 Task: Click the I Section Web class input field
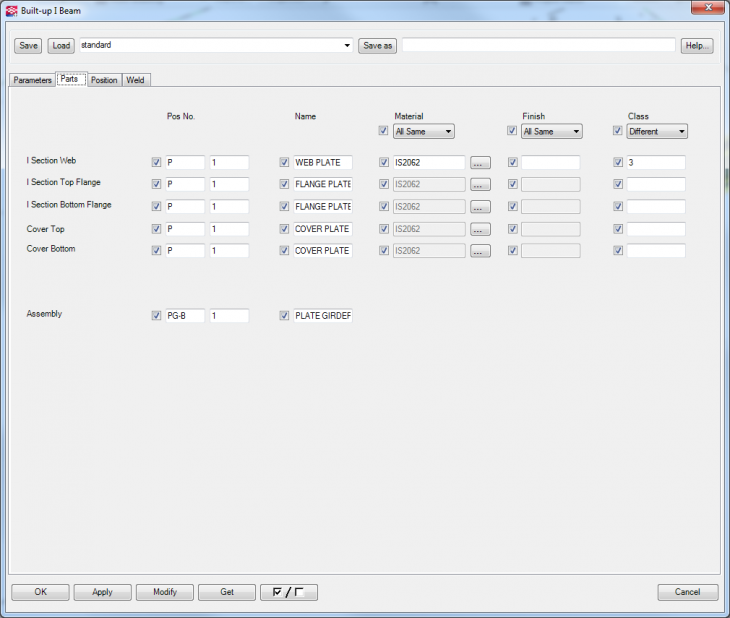coord(655,162)
